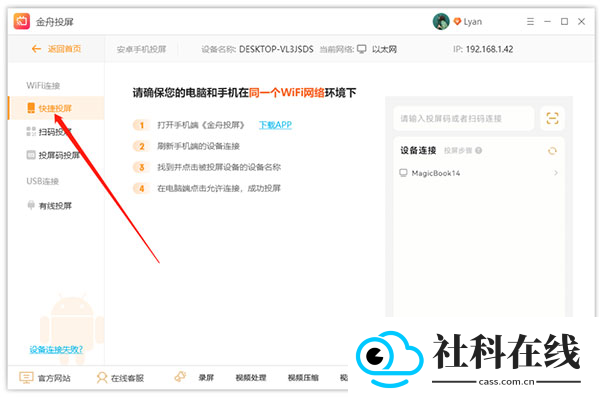Go back via 返回首页
Screen dimensions: 600x397
tap(56, 49)
